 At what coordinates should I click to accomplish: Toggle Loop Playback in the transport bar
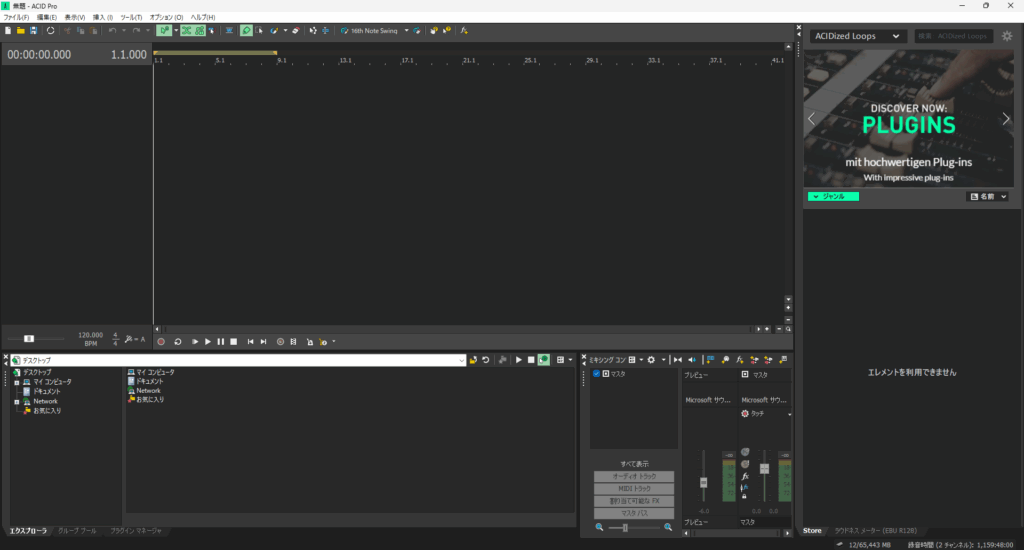(178, 342)
